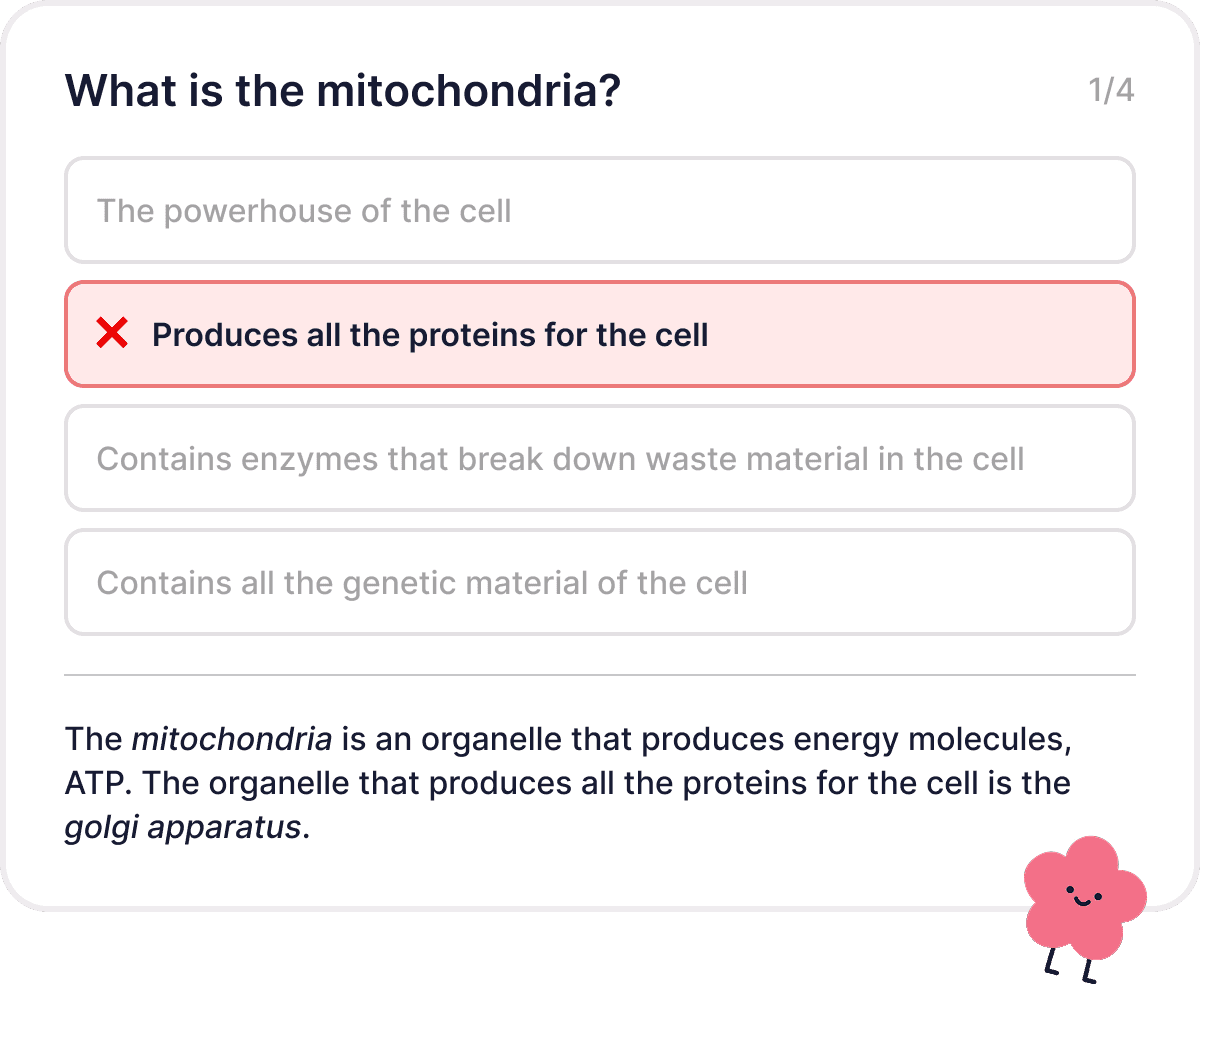Click the divider line above the explanation

click(600, 675)
